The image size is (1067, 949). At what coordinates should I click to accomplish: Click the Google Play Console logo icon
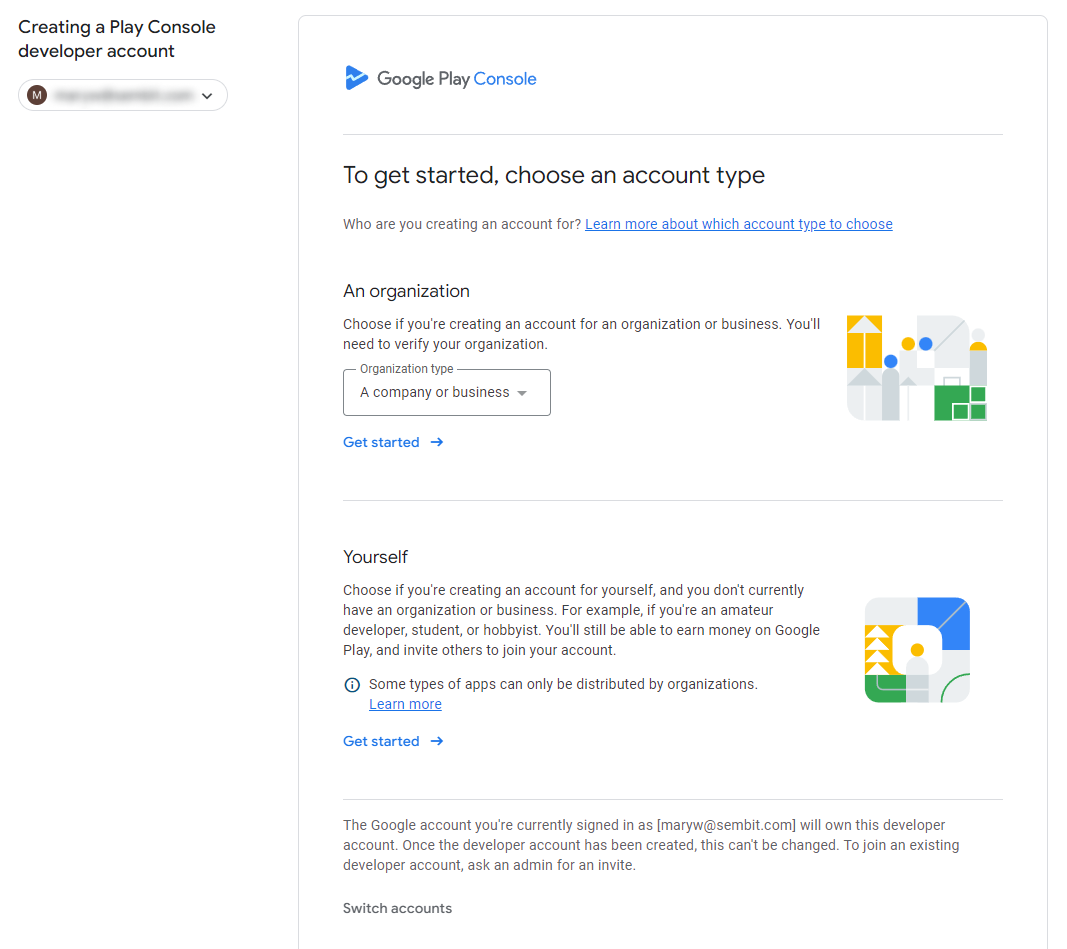(356, 78)
